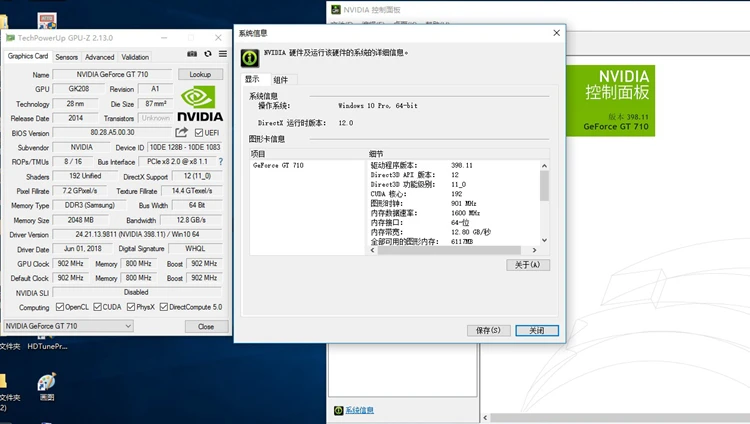Click the Close button in GPU-Z

tap(206, 326)
